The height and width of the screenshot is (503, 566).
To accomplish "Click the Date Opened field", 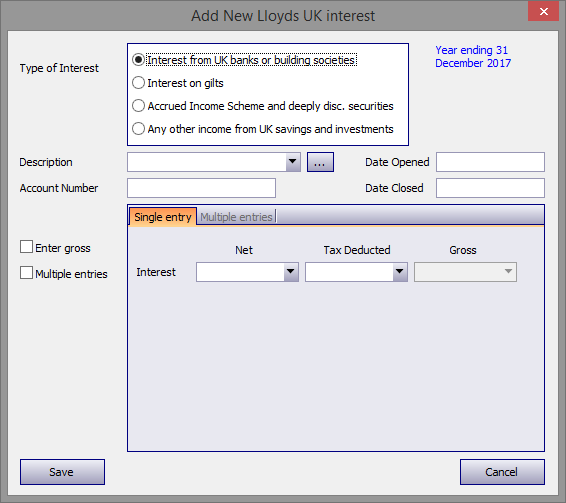I will [490, 162].
